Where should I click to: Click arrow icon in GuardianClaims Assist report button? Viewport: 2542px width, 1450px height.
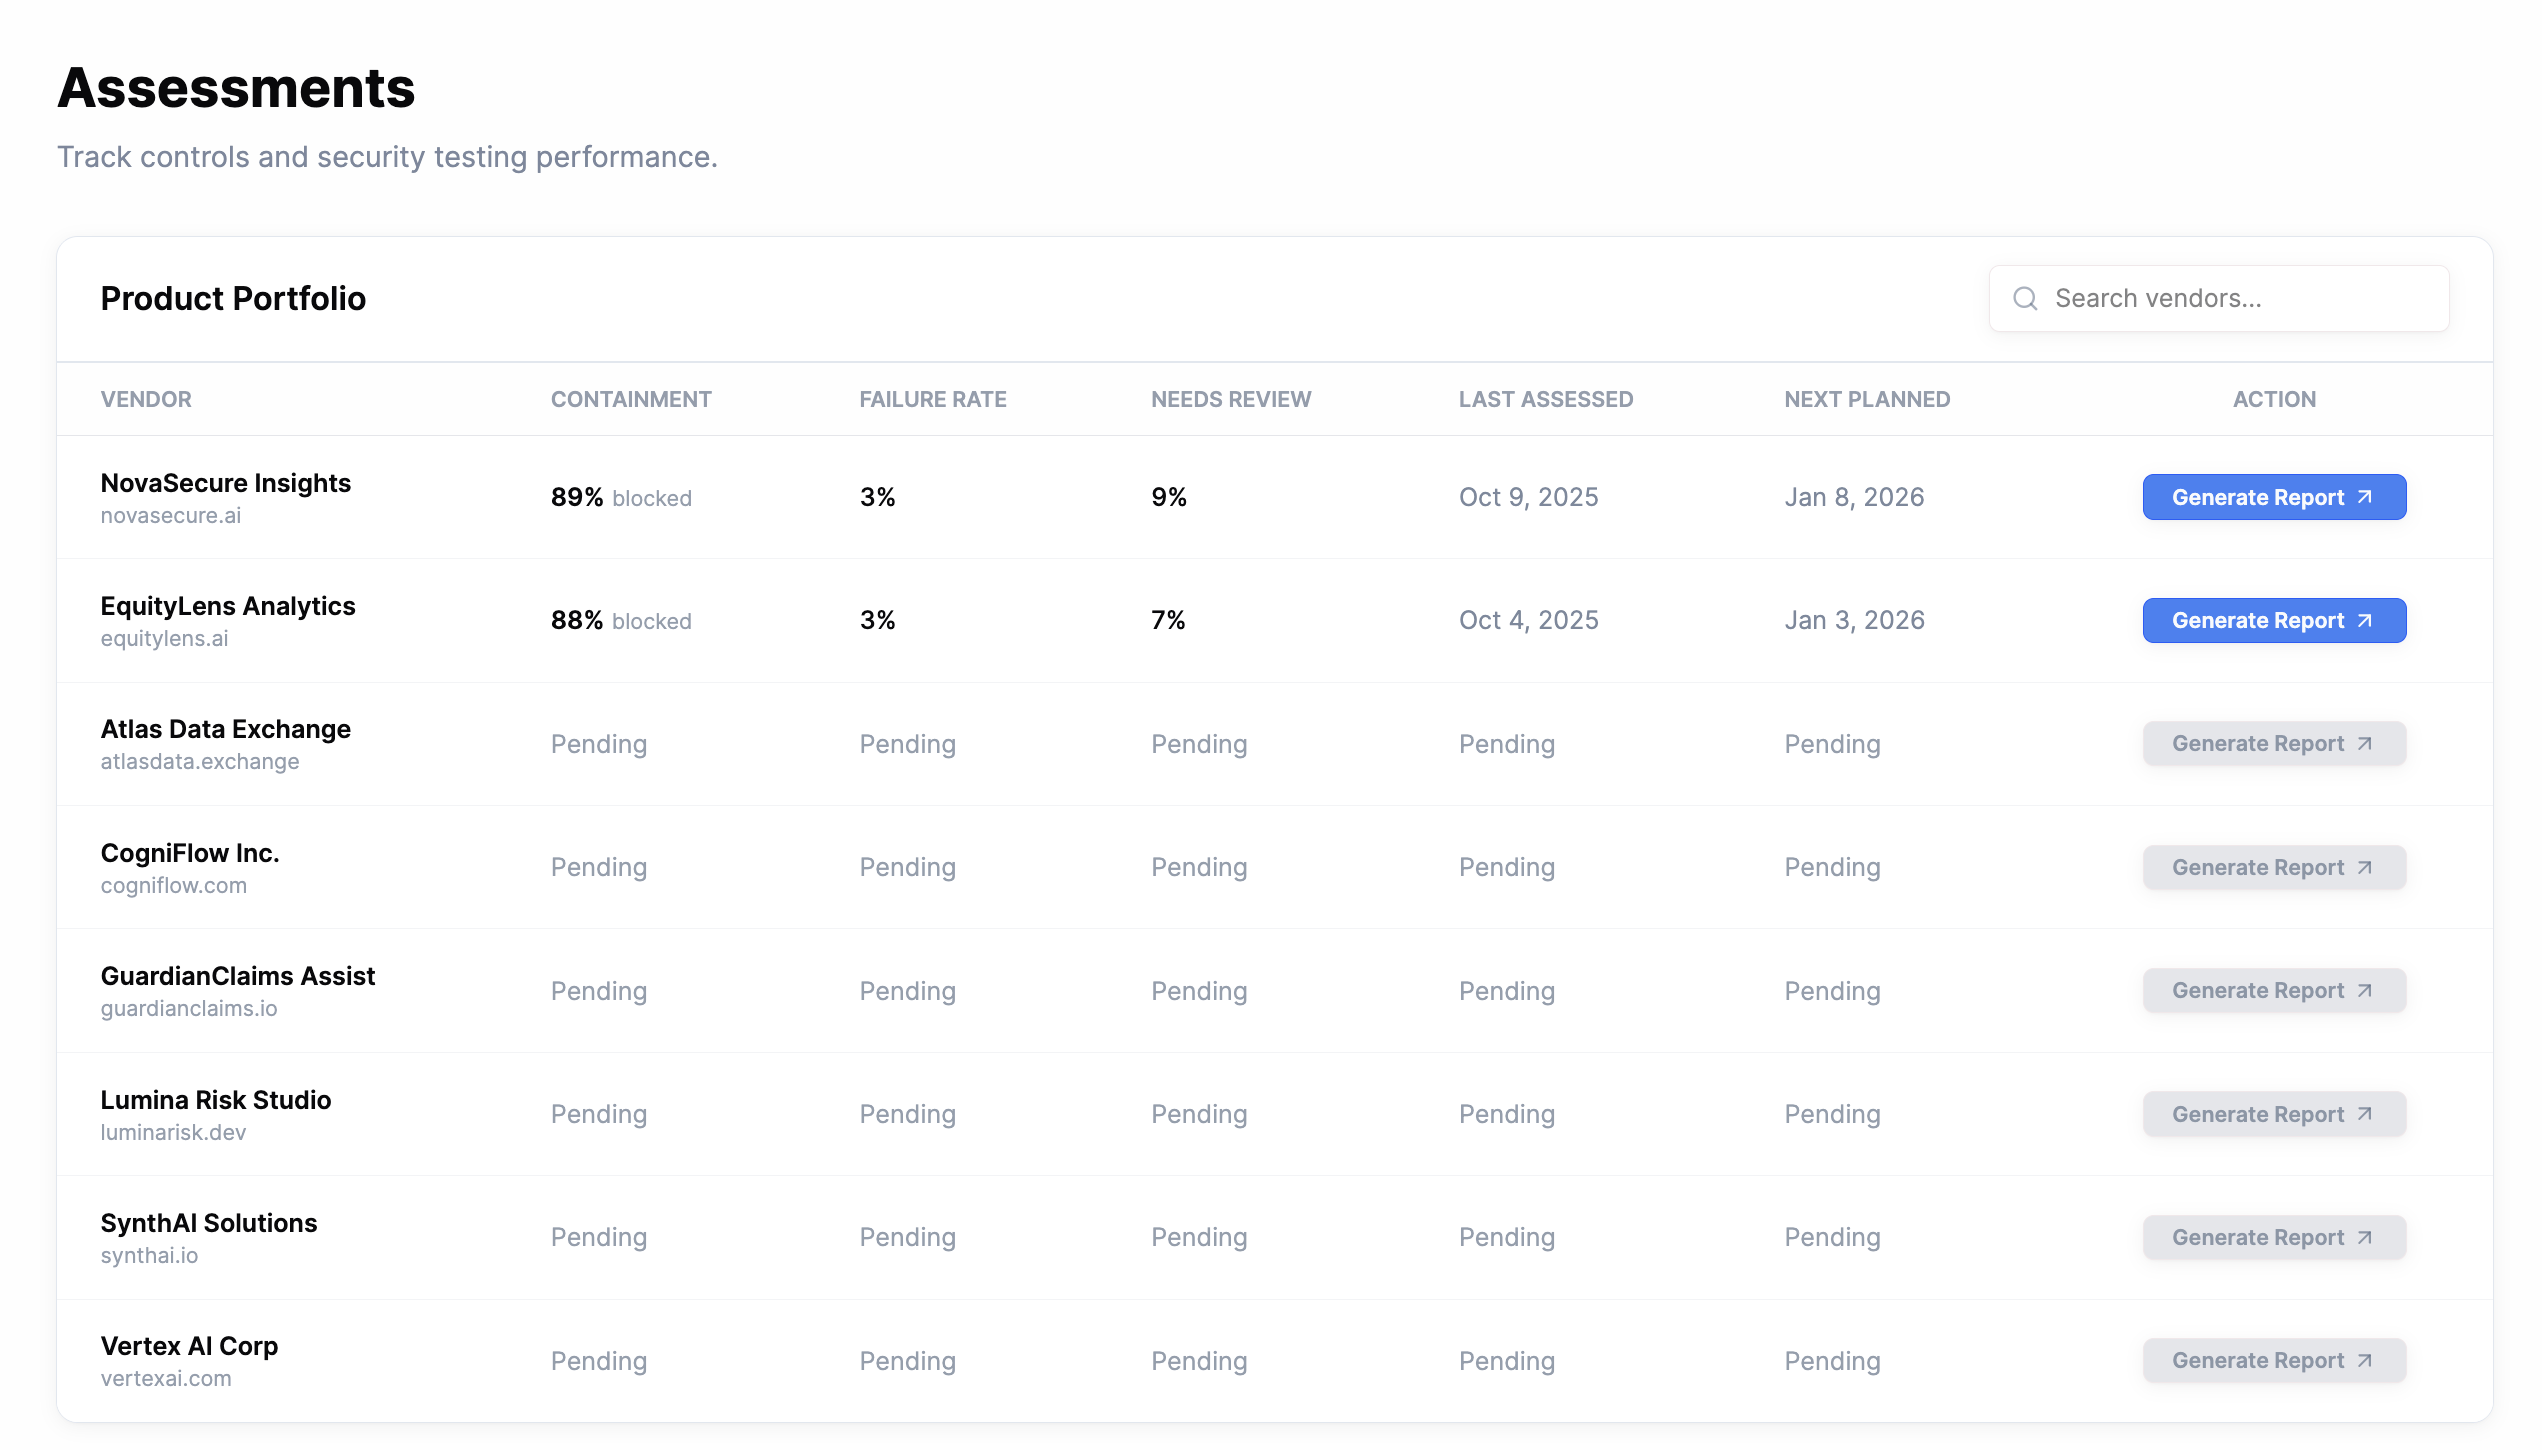pyautogui.click(x=2365, y=991)
